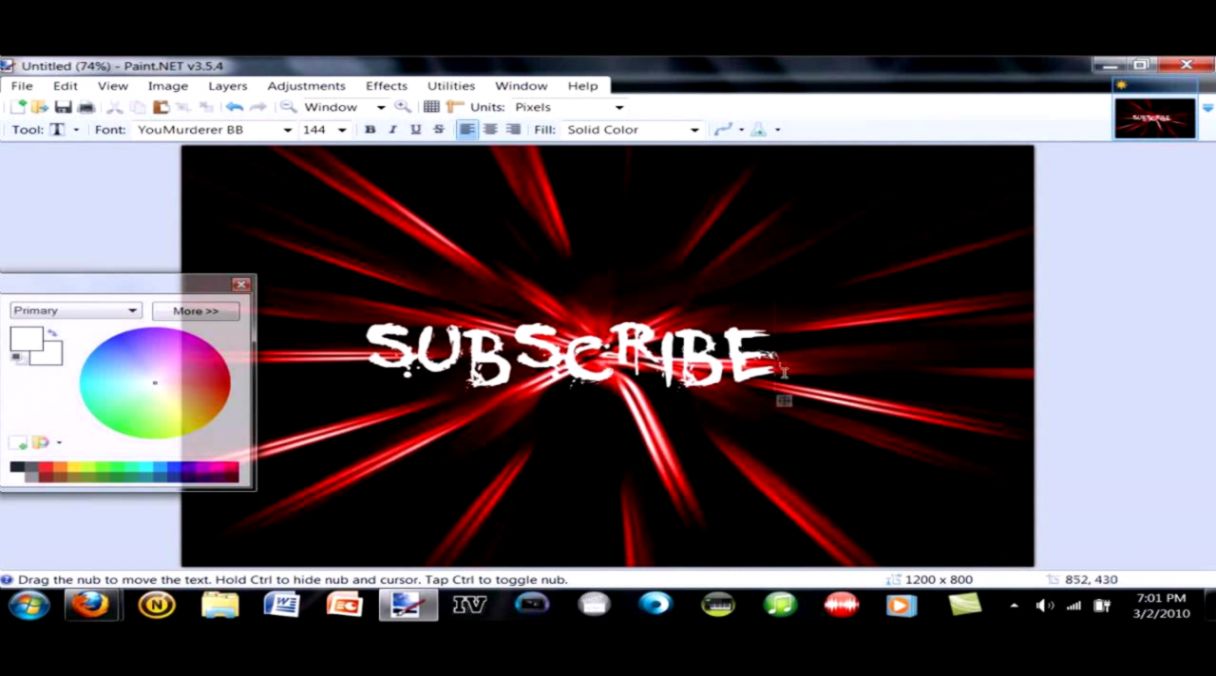Screen dimensions: 1216x676
Task: Open the Edit menu
Action: [x=65, y=86]
